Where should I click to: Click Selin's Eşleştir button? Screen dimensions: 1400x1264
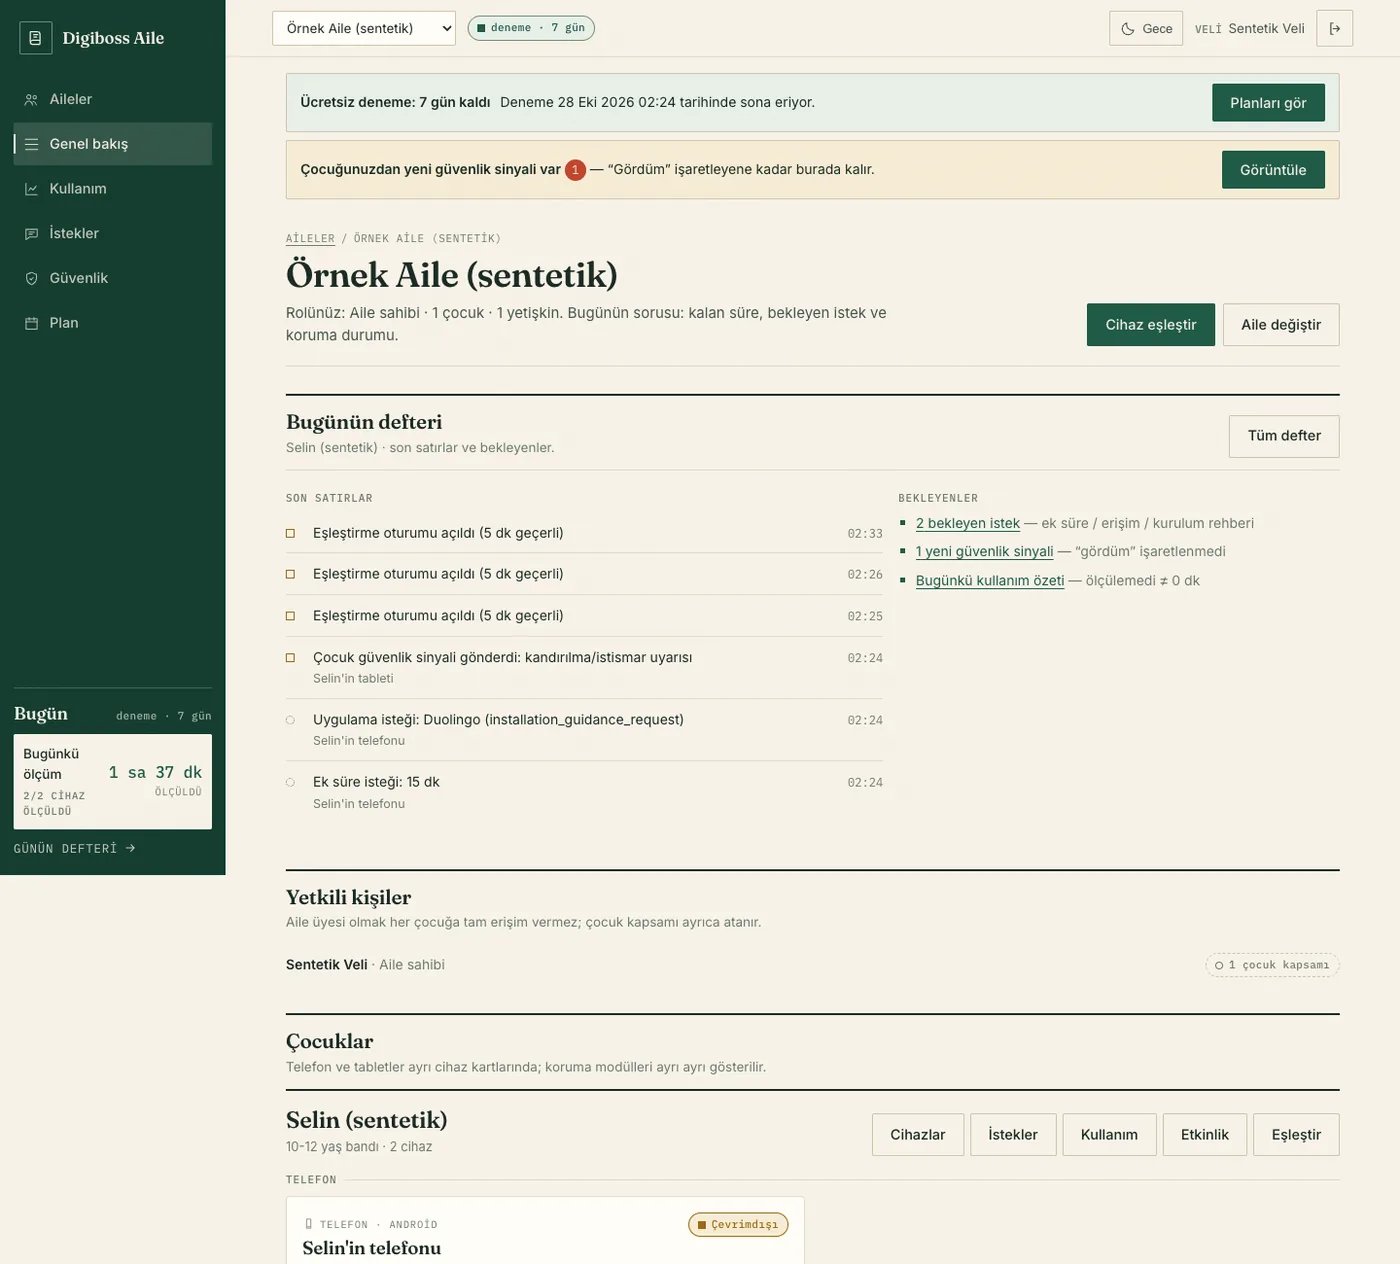pos(1296,1135)
